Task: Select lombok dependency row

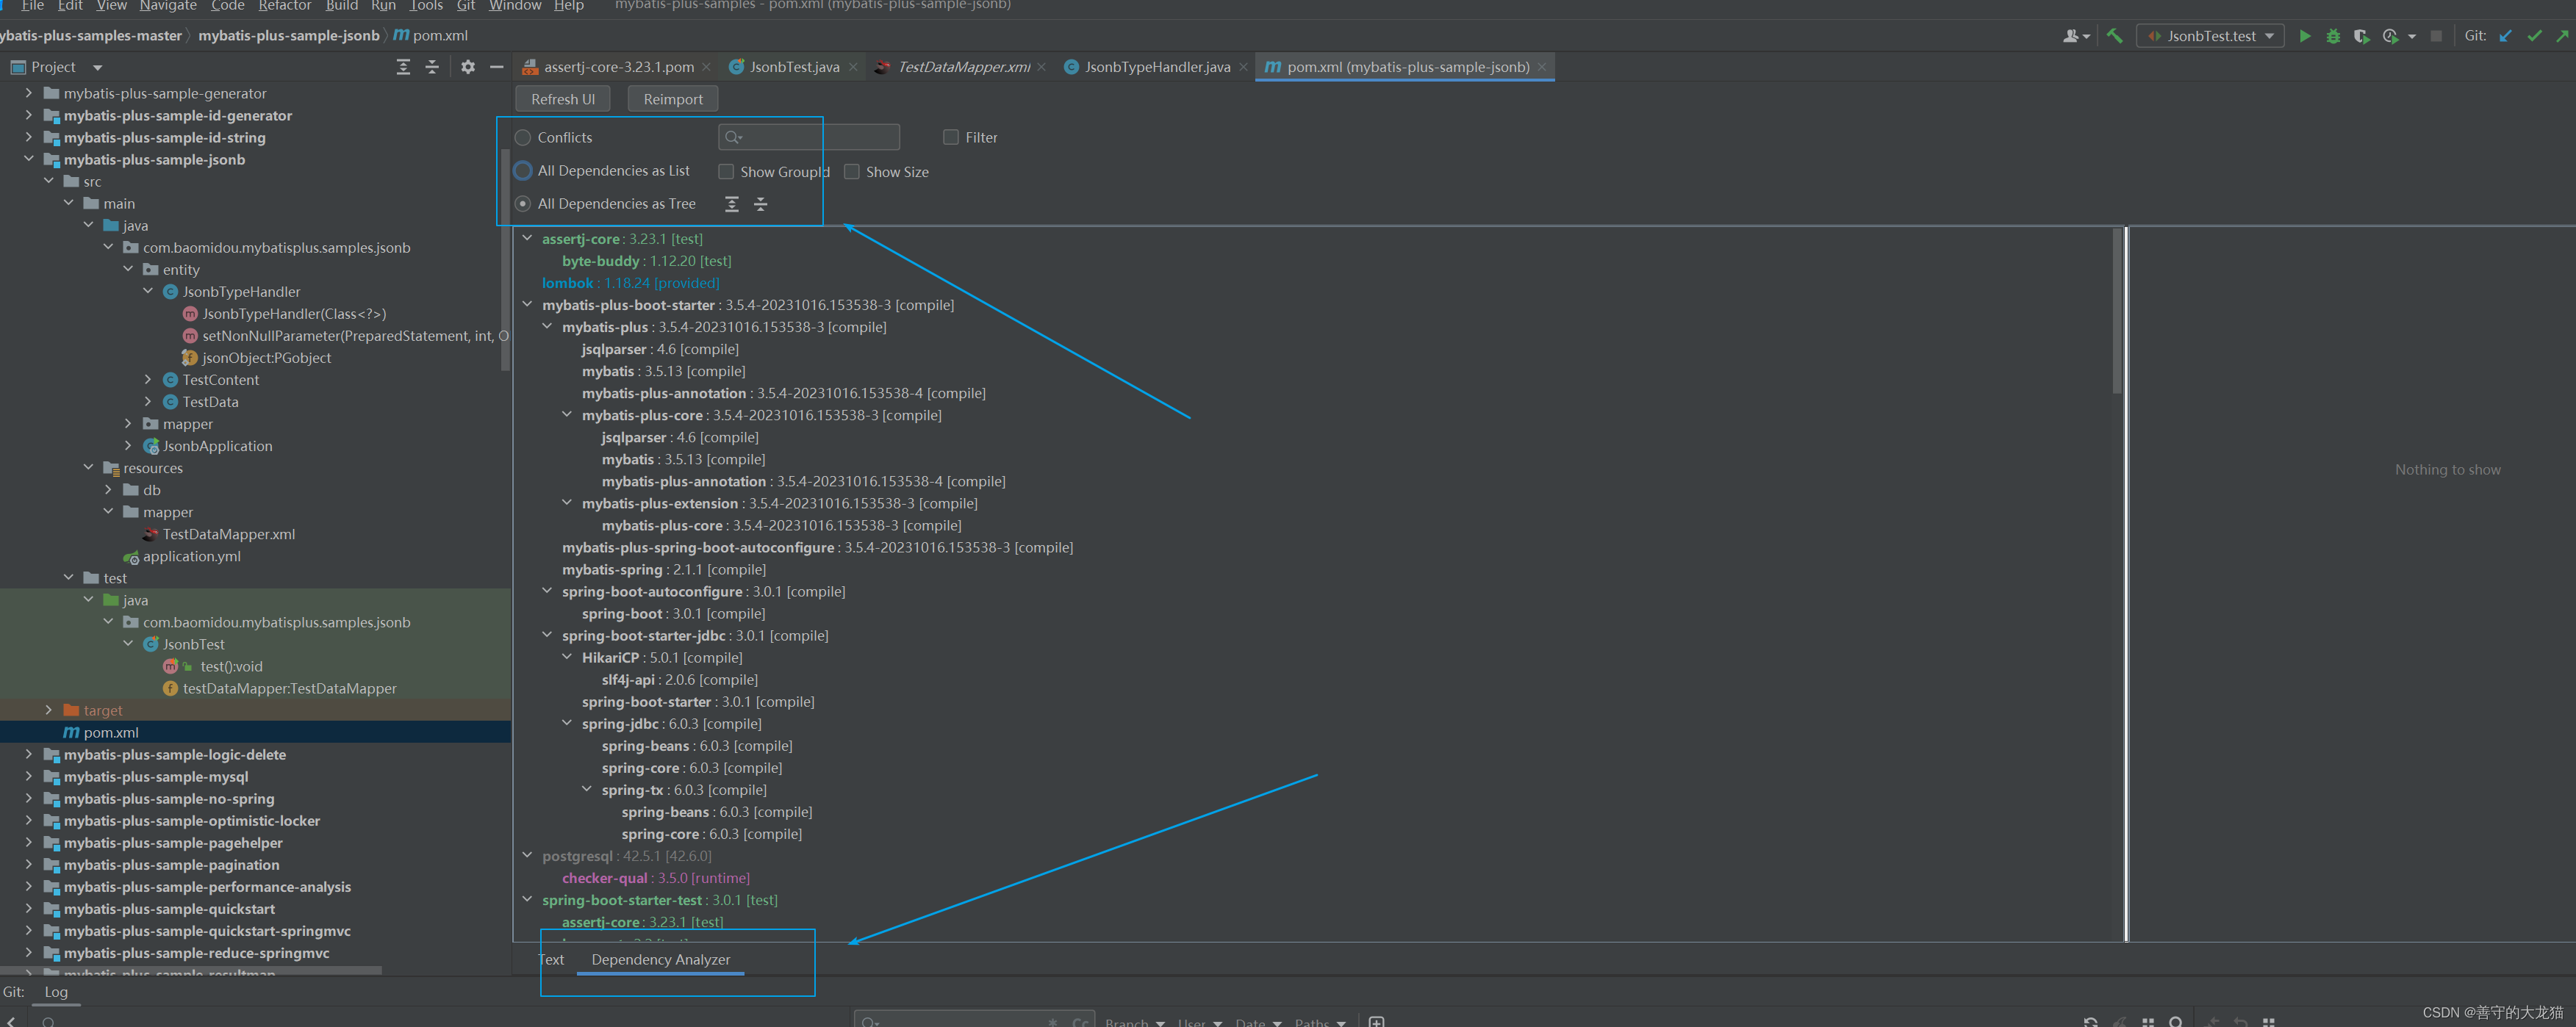Action: coord(630,283)
